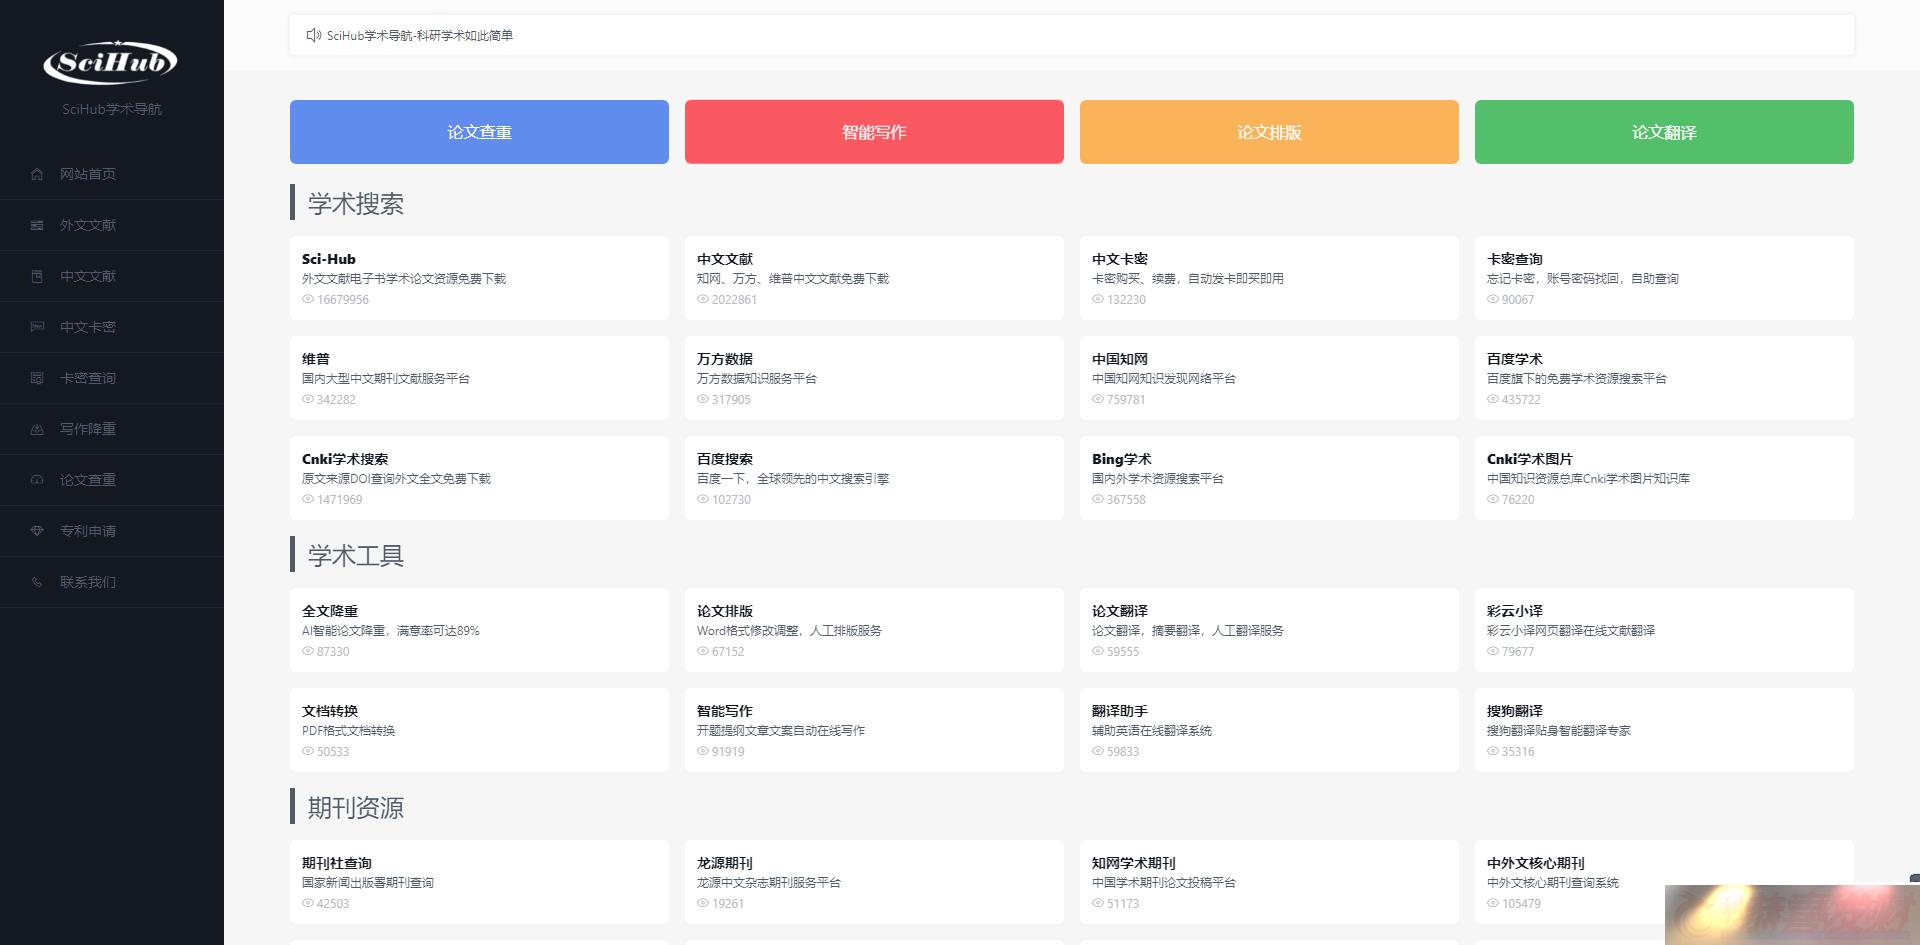This screenshot has width=1920, height=945.
Task: Click the red 智能写作 button
Action: 874,132
